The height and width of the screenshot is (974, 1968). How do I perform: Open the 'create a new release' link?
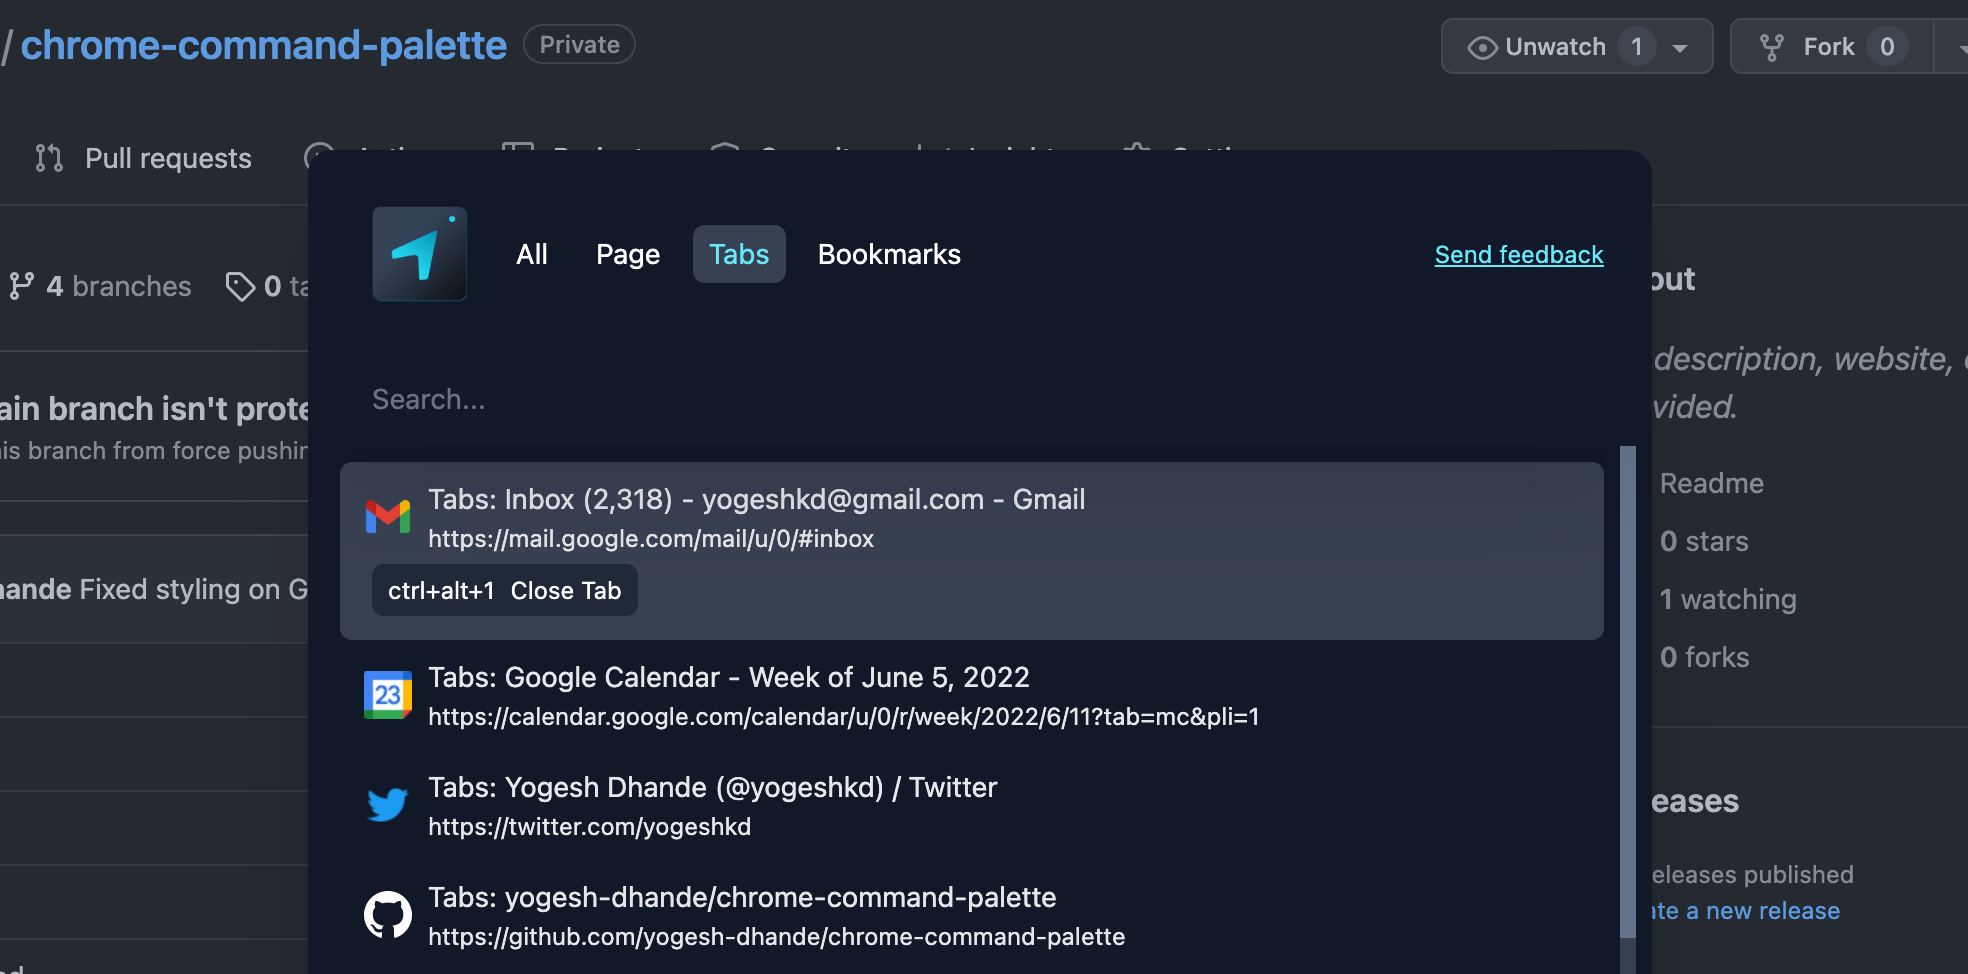(x=1746, y=911)
